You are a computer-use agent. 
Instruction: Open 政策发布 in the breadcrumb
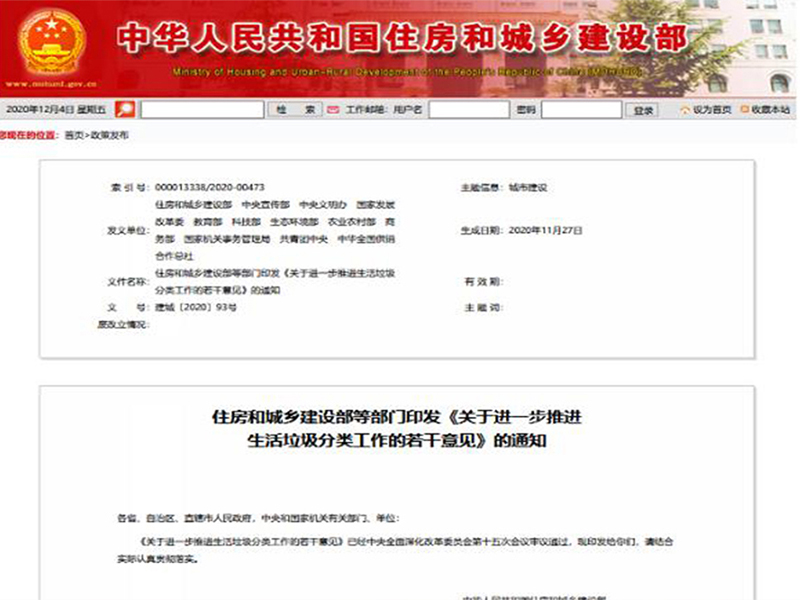point(109,135)
